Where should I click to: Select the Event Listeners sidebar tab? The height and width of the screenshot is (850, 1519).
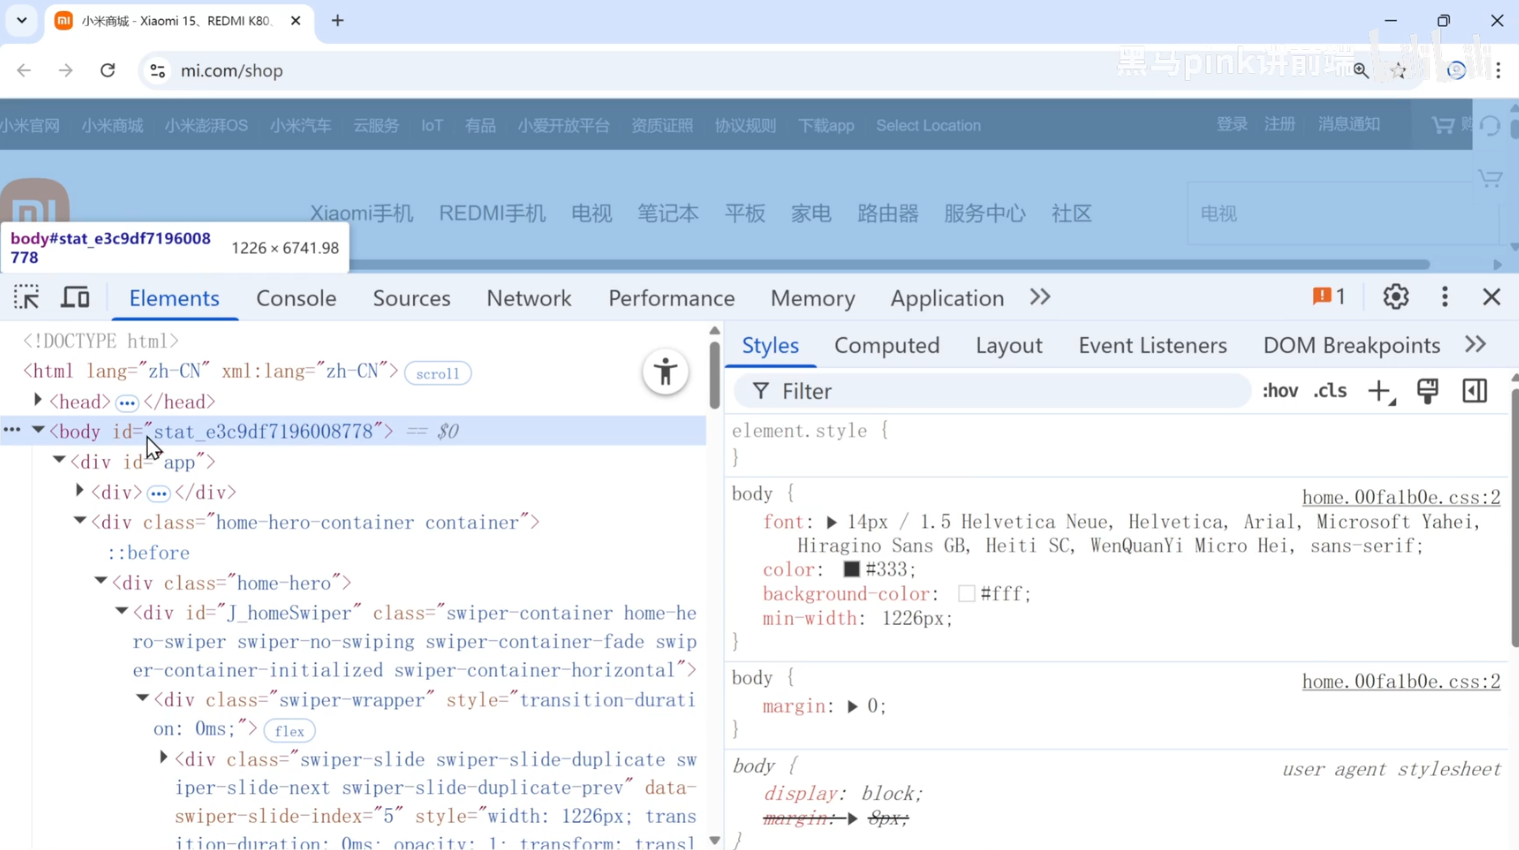pos(1152,345)
